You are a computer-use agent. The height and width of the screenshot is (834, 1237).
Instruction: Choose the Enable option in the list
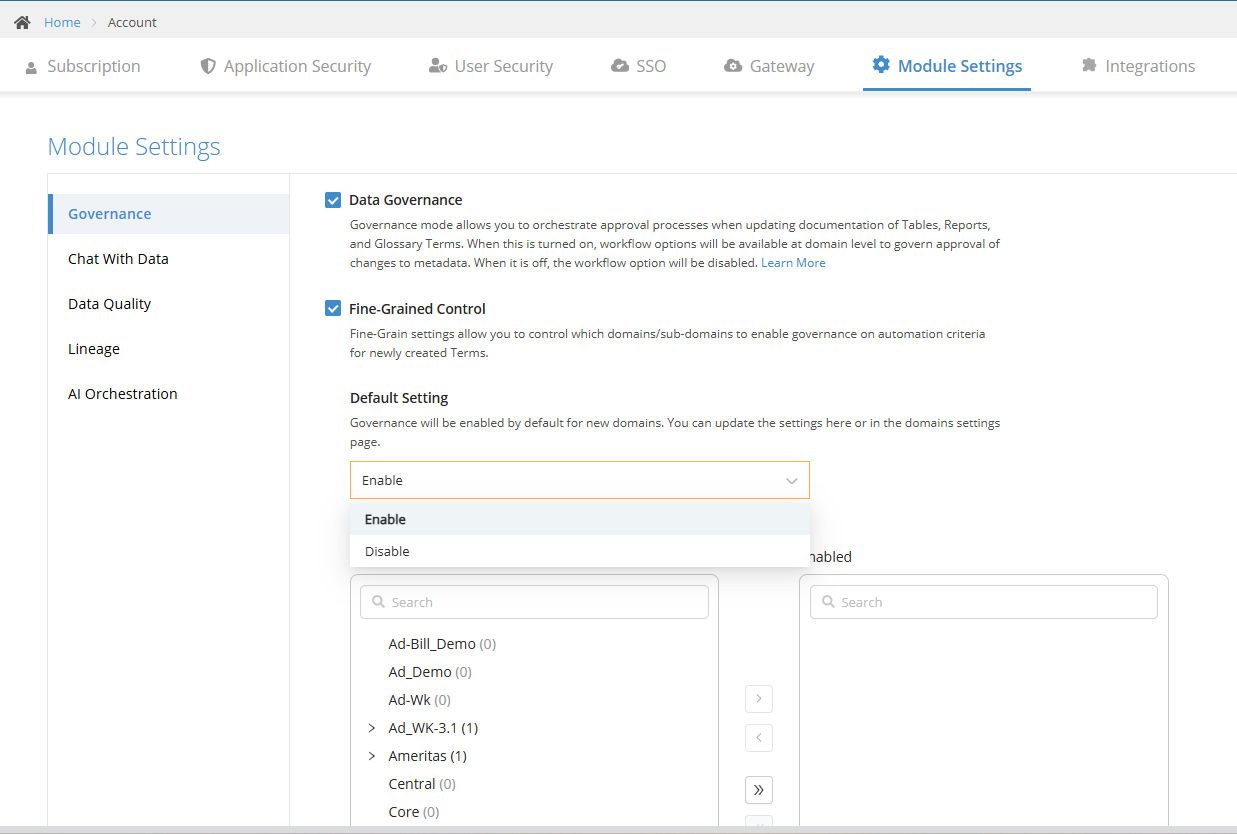coord(580,519)
